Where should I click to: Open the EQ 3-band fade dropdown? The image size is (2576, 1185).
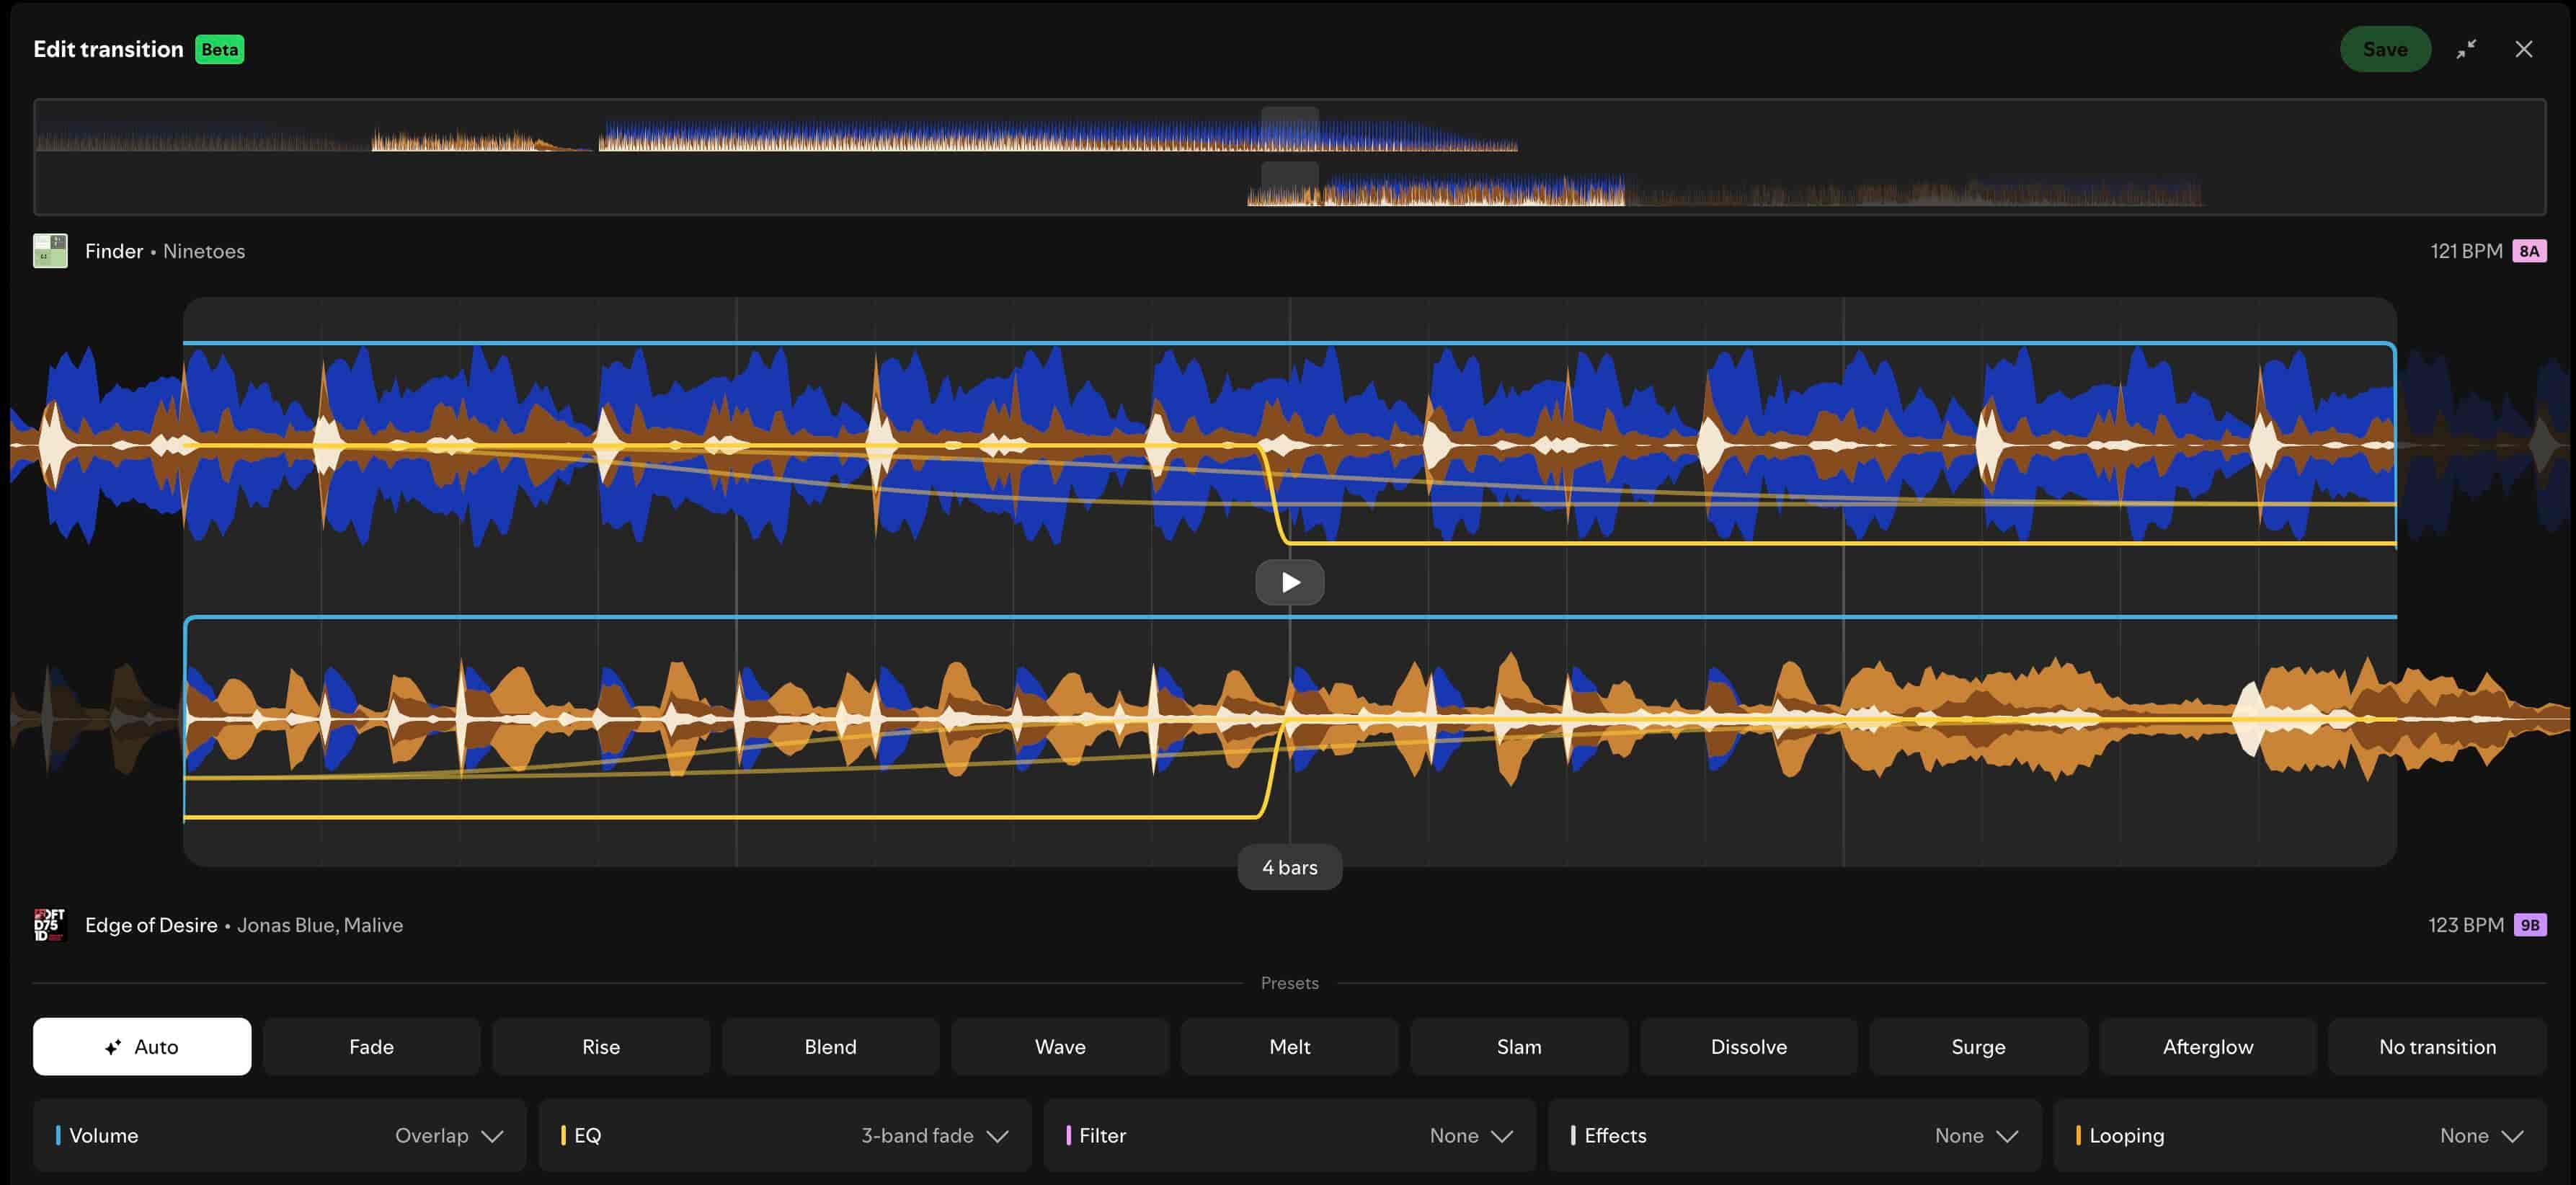(784, 1135)
